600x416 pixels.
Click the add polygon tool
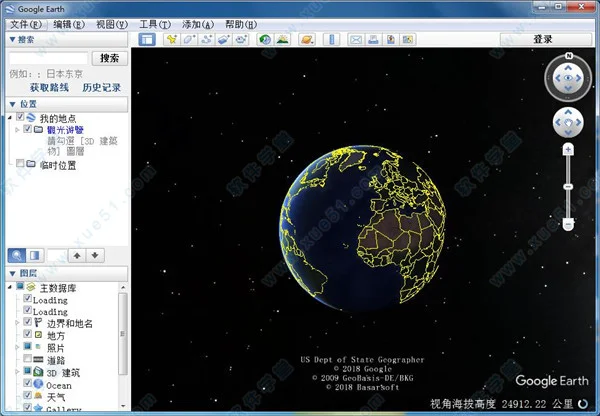click(x=189, y=39)
